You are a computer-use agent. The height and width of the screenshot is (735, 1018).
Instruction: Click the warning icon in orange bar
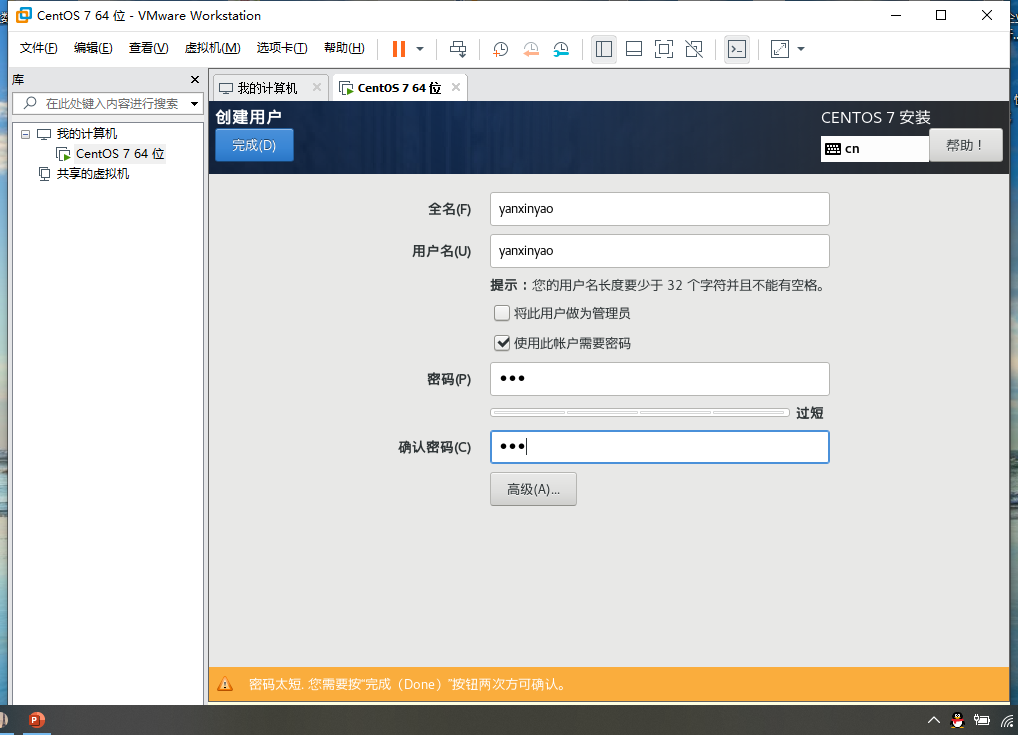pyautogui.click(x=225, y=684)
